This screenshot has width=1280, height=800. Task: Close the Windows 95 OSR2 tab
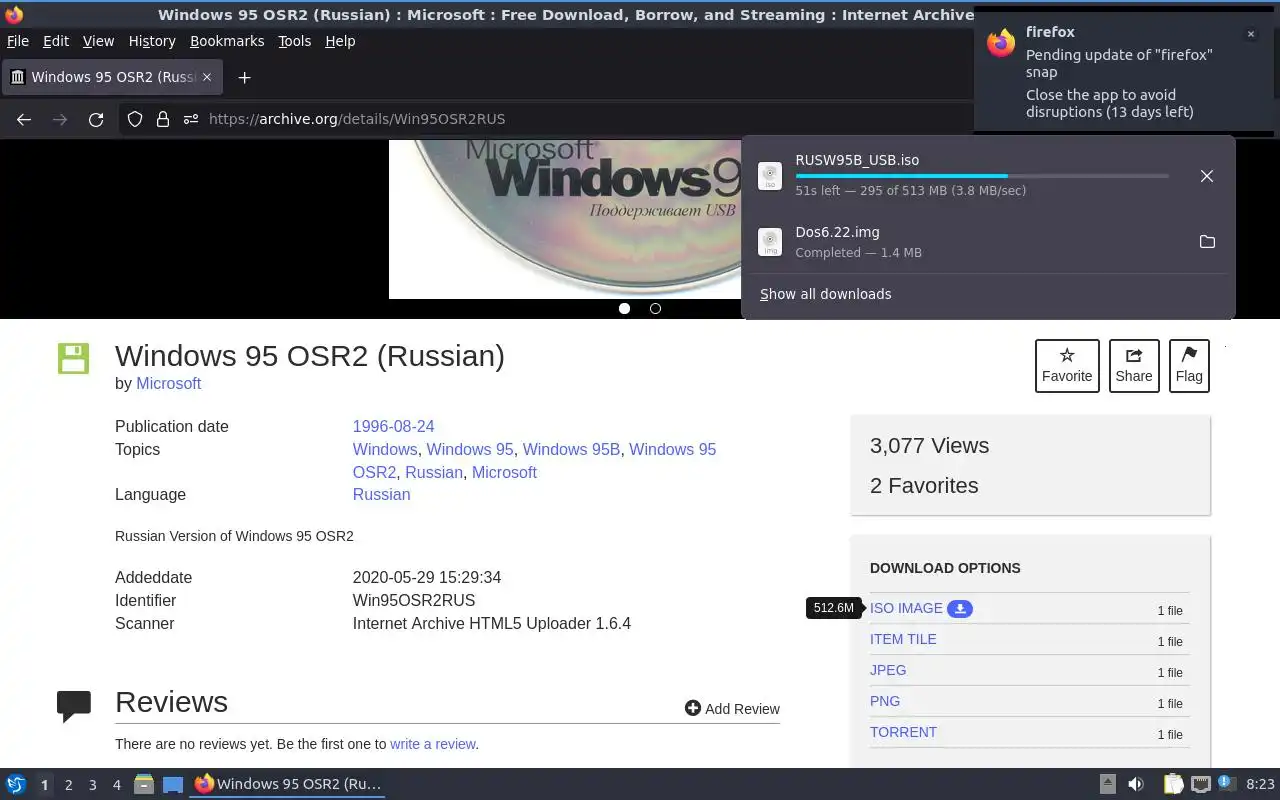207,77
